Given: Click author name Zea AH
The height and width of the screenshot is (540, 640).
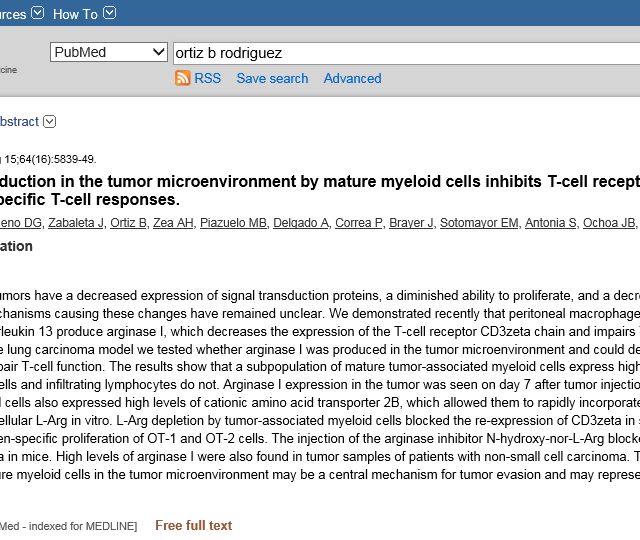Looking at the screenshot, I should click(173, 222).
